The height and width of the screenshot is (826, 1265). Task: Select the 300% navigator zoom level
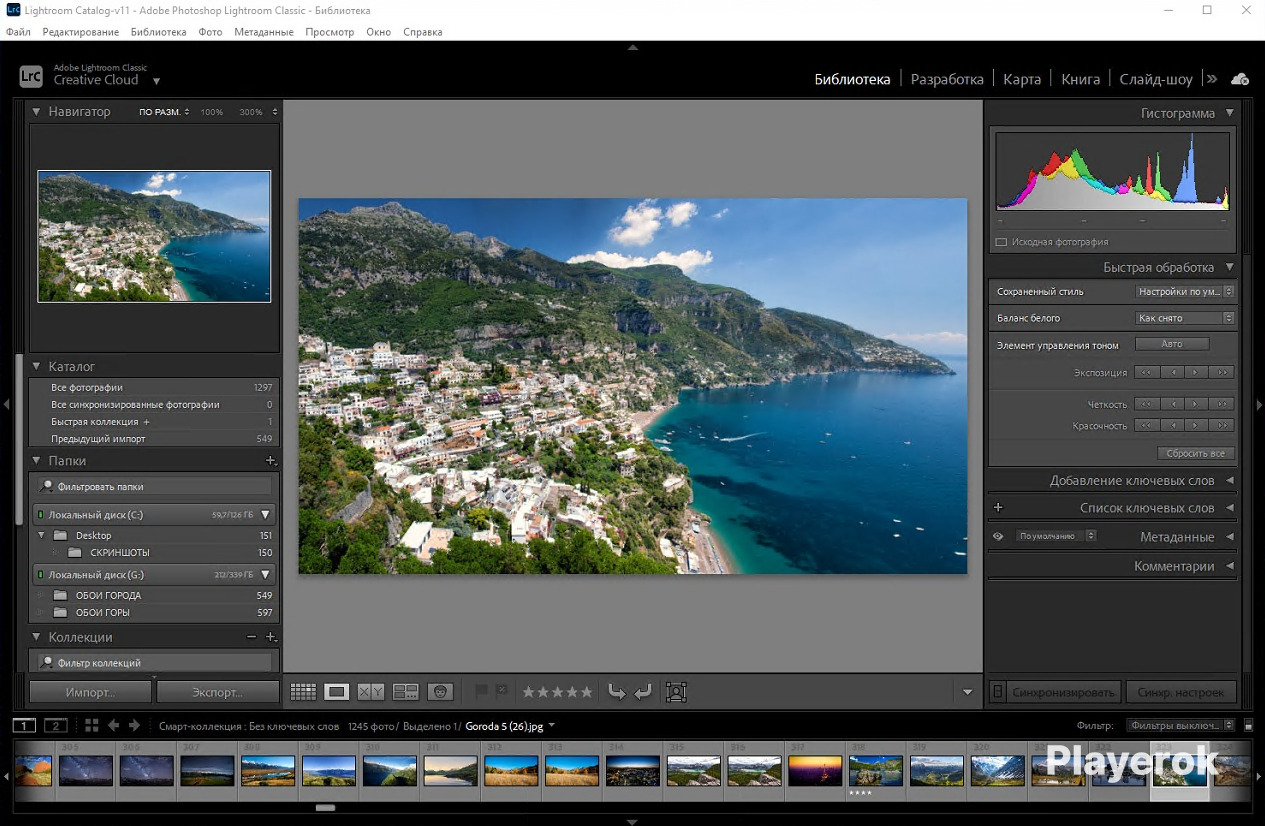point(251,112)
